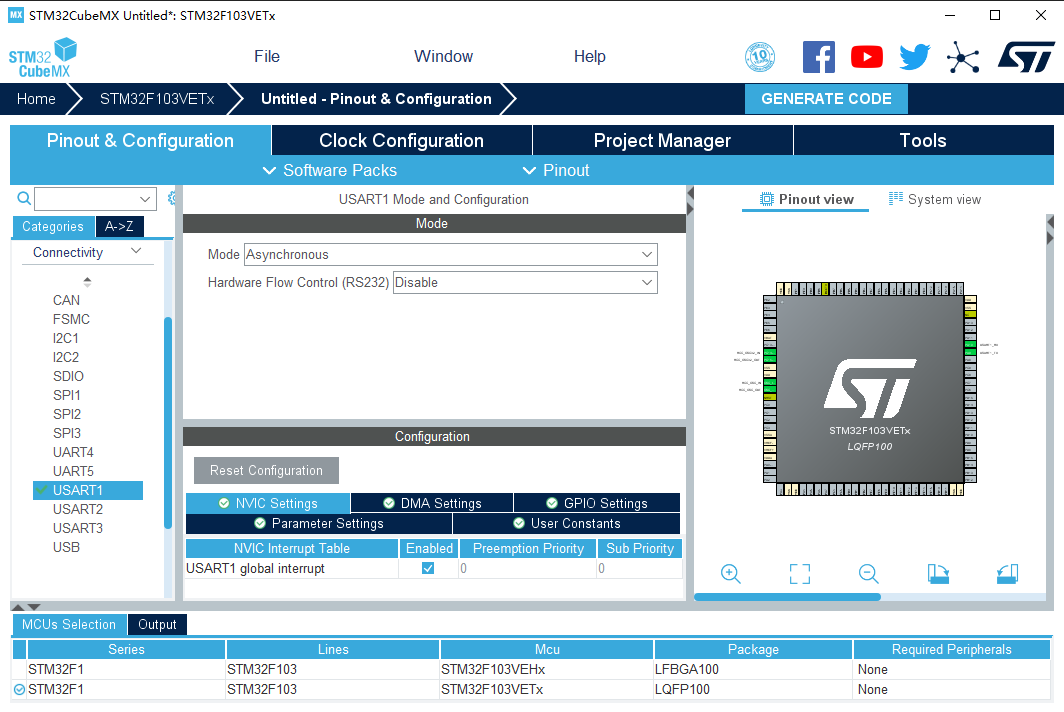Click the ST logo in the header
Viewport: 1064px width, 712px height.
[x=1026, y=57]
